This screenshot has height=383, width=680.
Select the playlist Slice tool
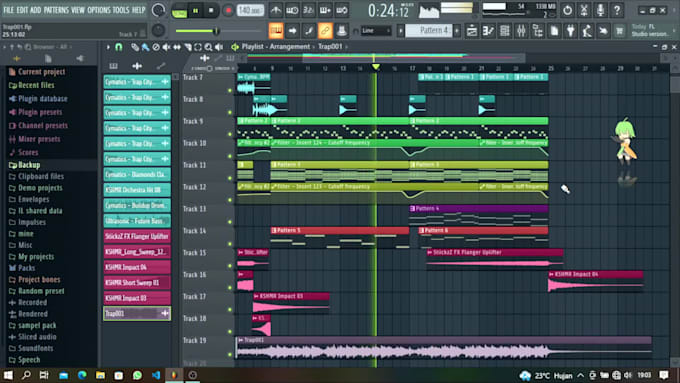point(187,47)
